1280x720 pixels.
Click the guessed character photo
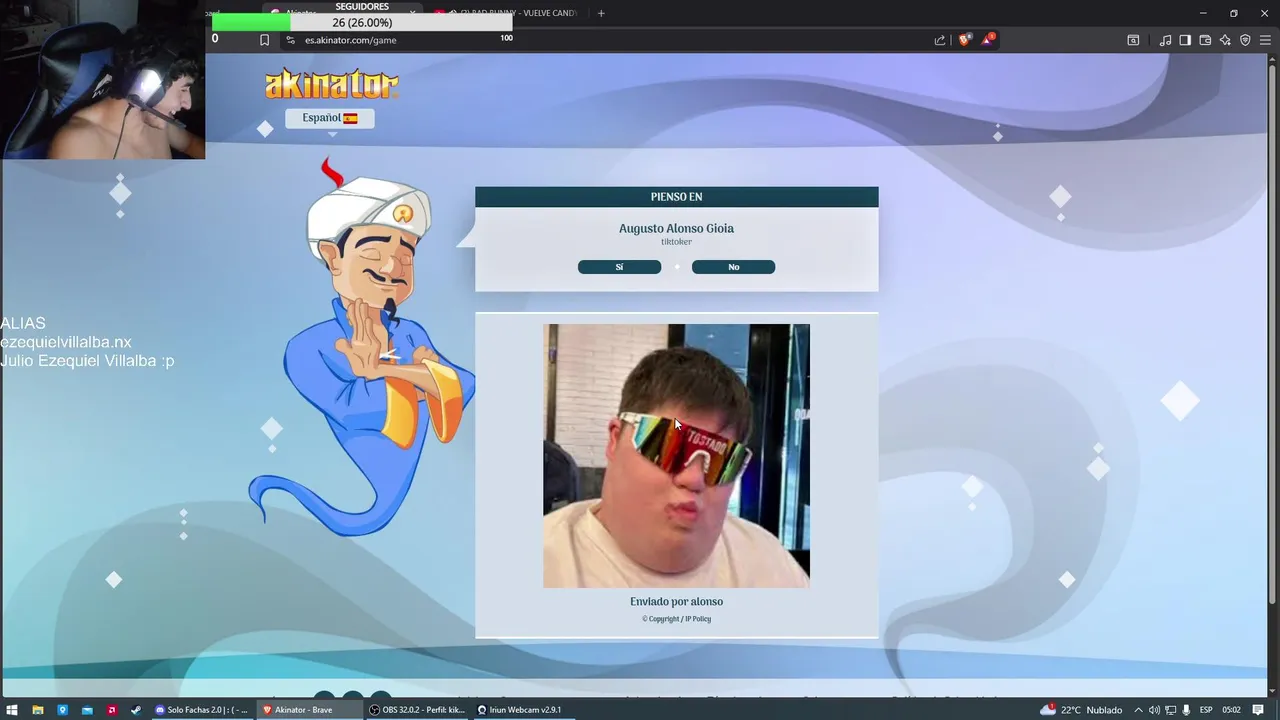pyautogui.click(x=676, y=455)
